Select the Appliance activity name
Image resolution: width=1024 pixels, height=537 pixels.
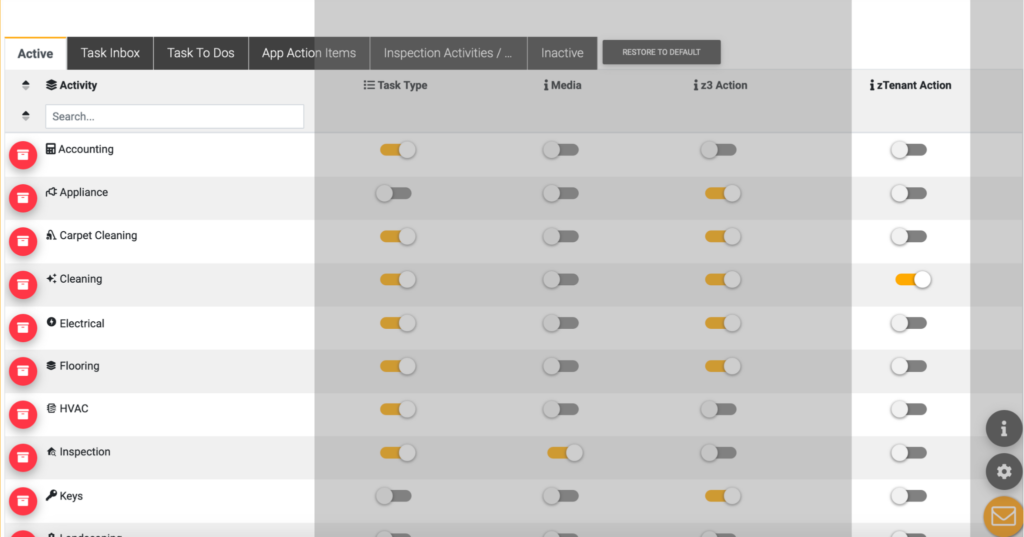[x=84, y=192]
